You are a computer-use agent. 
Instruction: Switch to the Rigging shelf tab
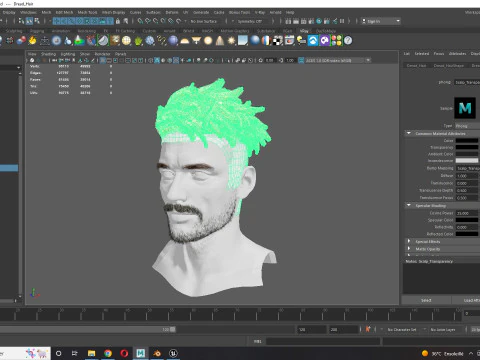(37, 31)
